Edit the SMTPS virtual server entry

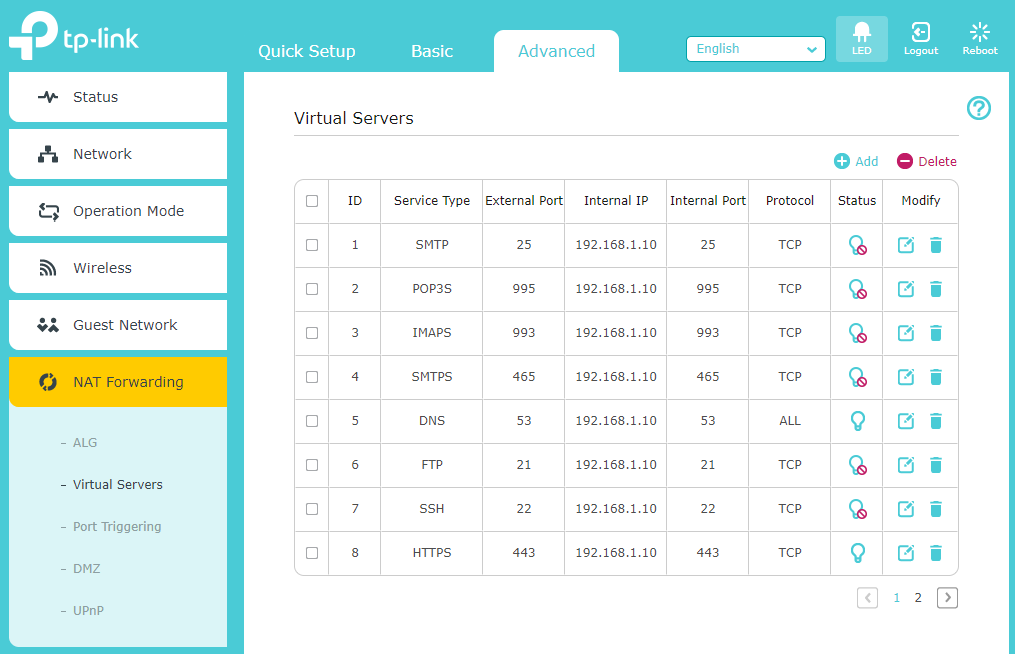pos(906,377)
